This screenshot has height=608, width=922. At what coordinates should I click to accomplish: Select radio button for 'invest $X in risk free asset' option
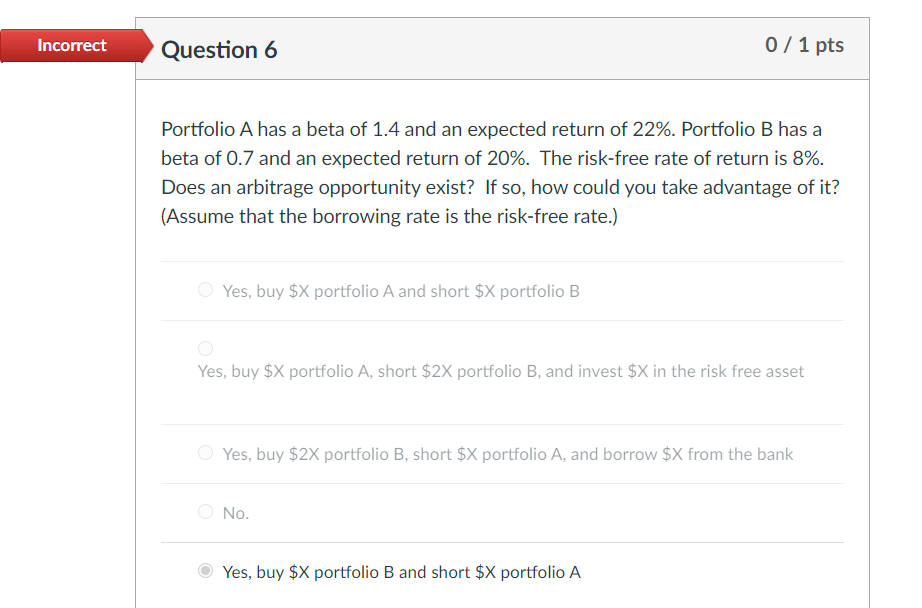[x=205, y=348]
